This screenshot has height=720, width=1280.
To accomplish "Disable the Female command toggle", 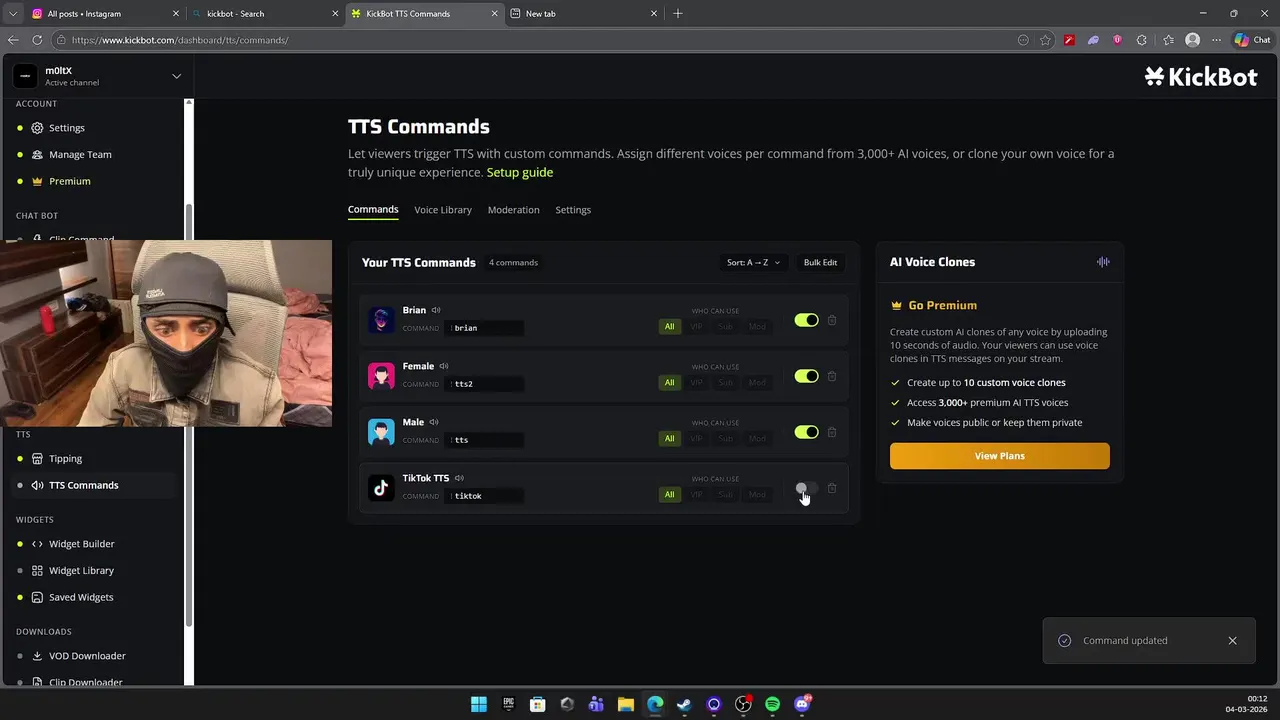I will (x=806, y=376).
